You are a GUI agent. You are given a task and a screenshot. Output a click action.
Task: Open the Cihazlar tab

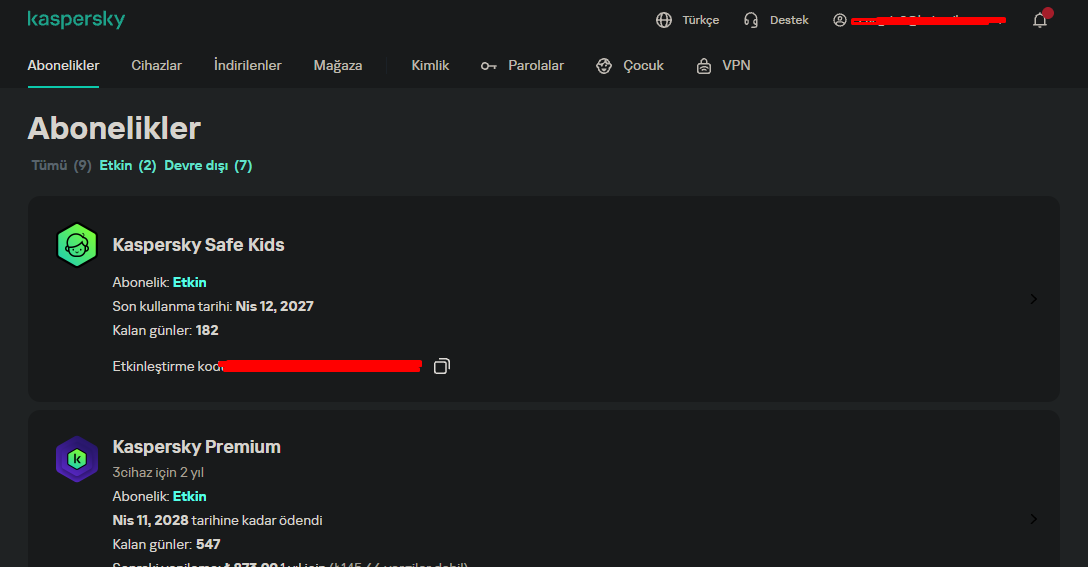point(156,65)
